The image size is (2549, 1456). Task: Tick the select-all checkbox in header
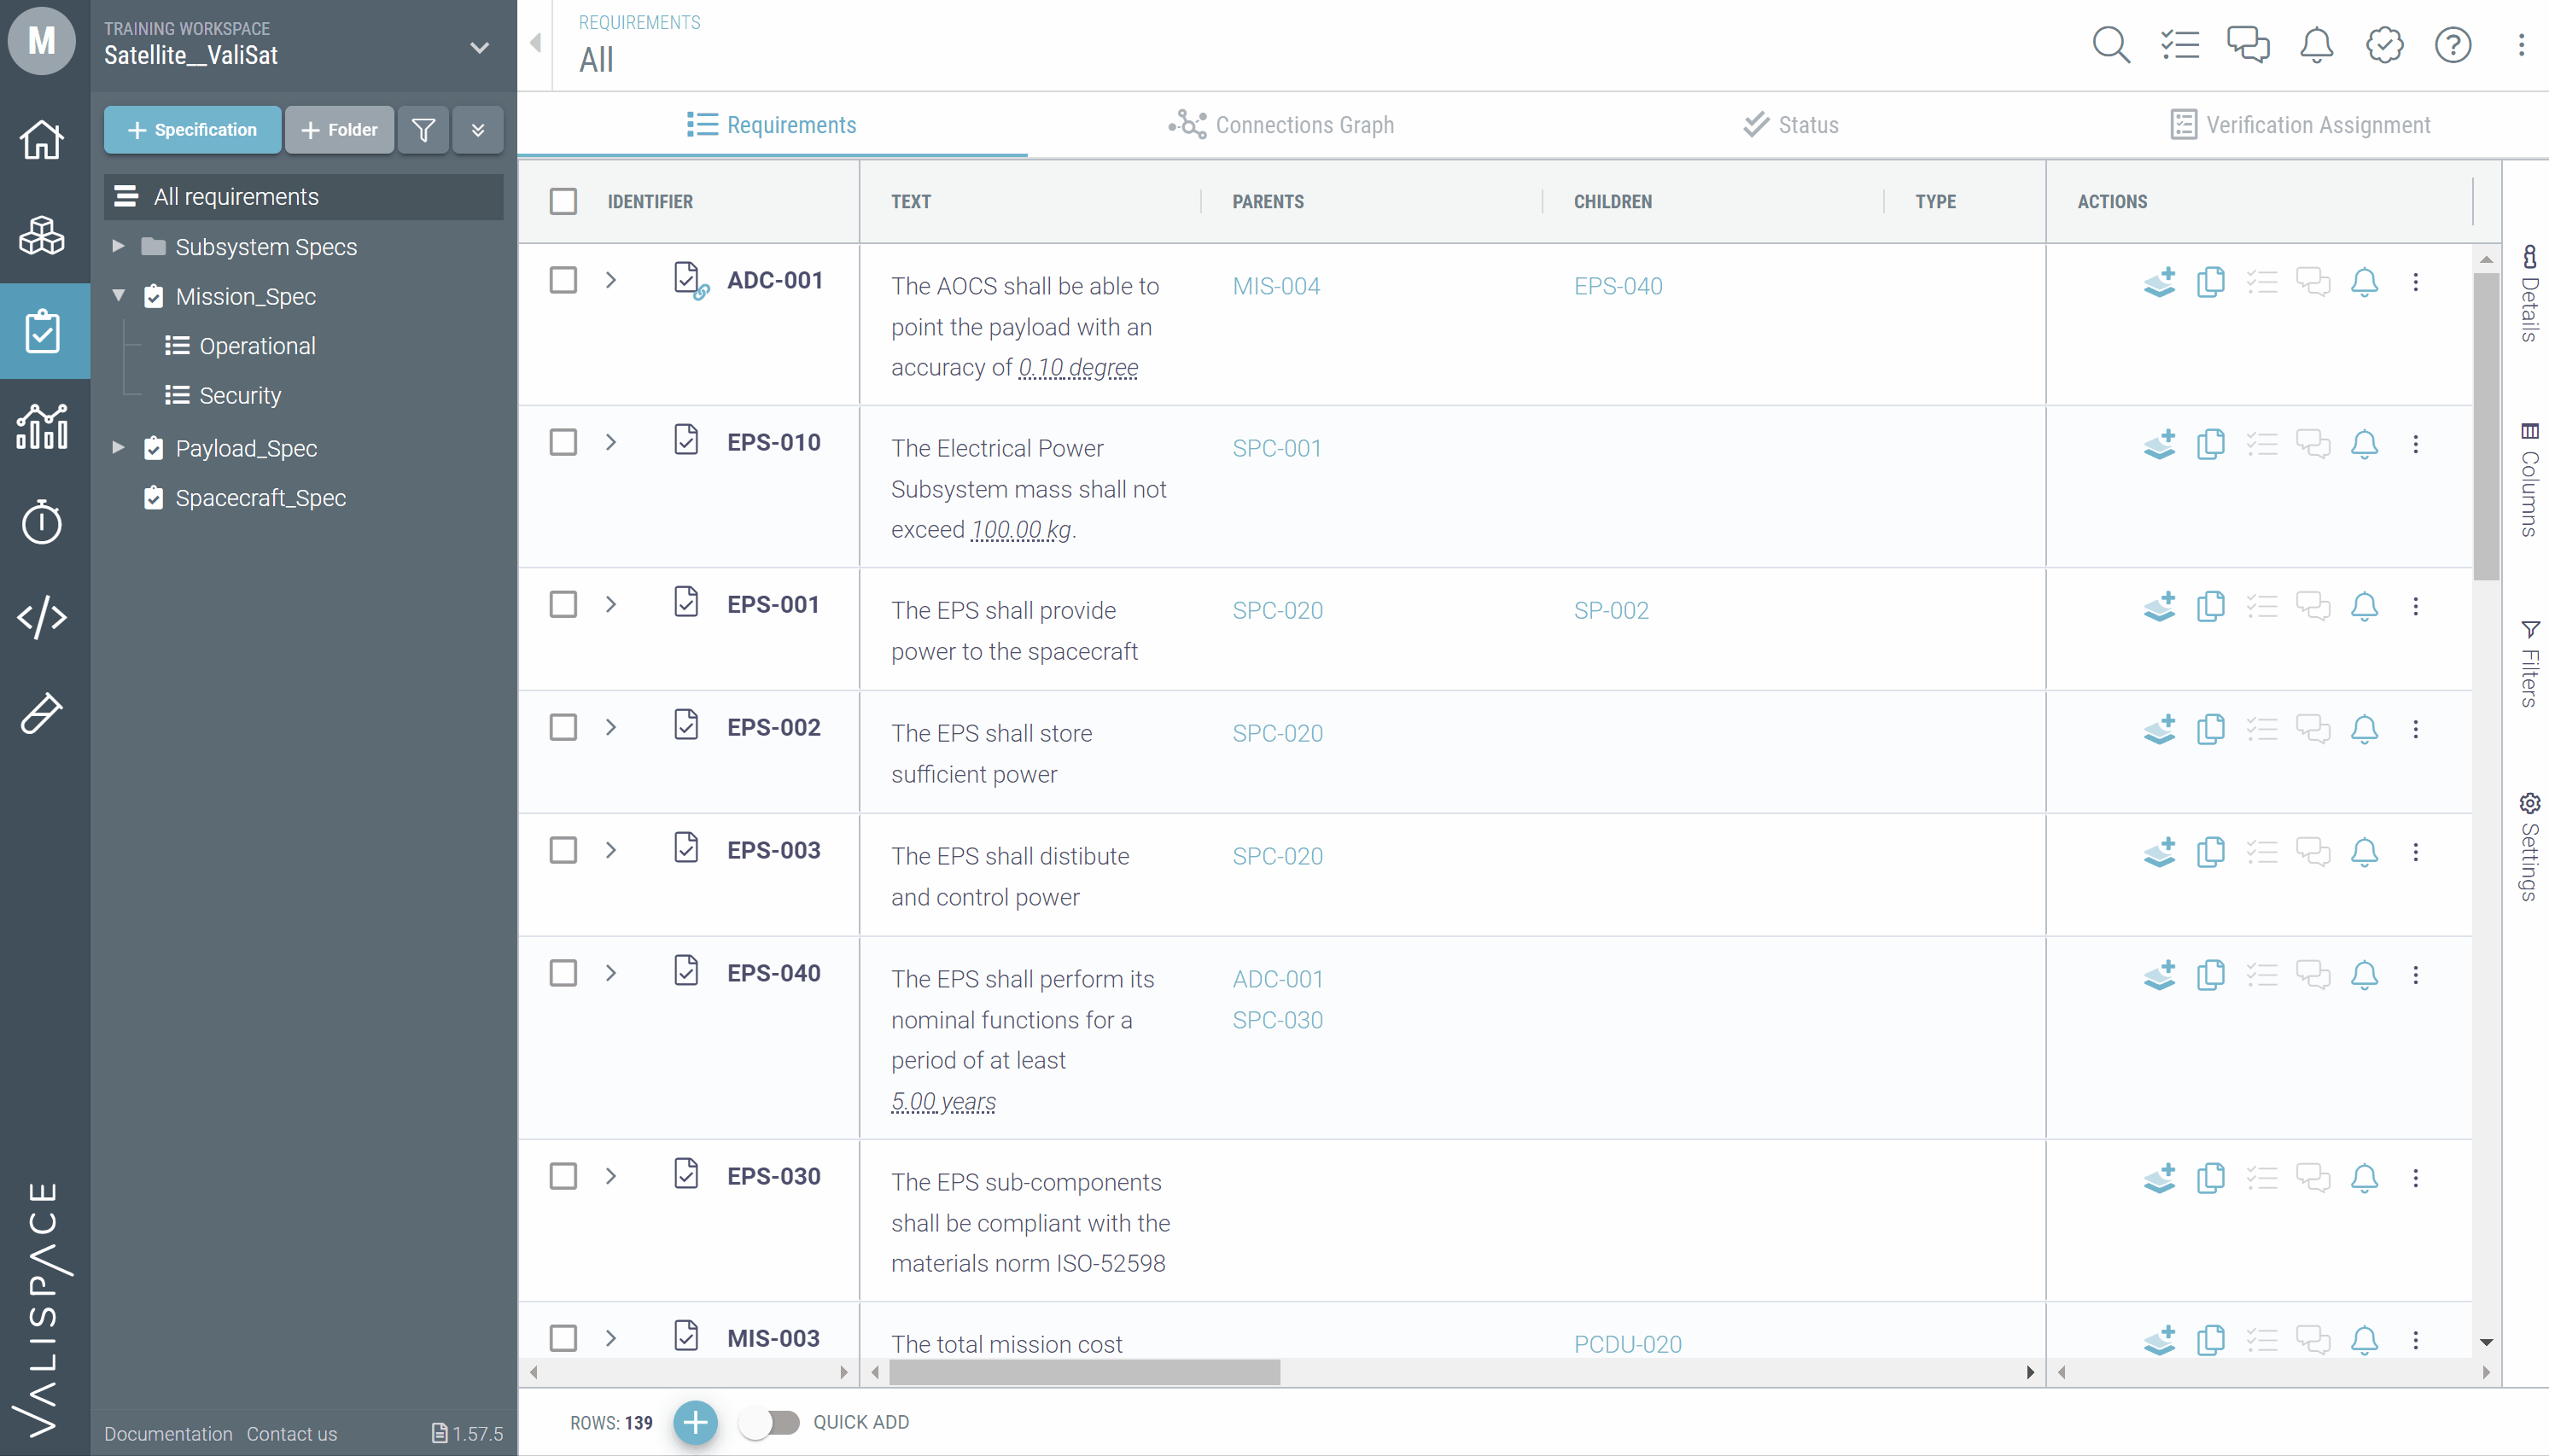pos(563,201)
